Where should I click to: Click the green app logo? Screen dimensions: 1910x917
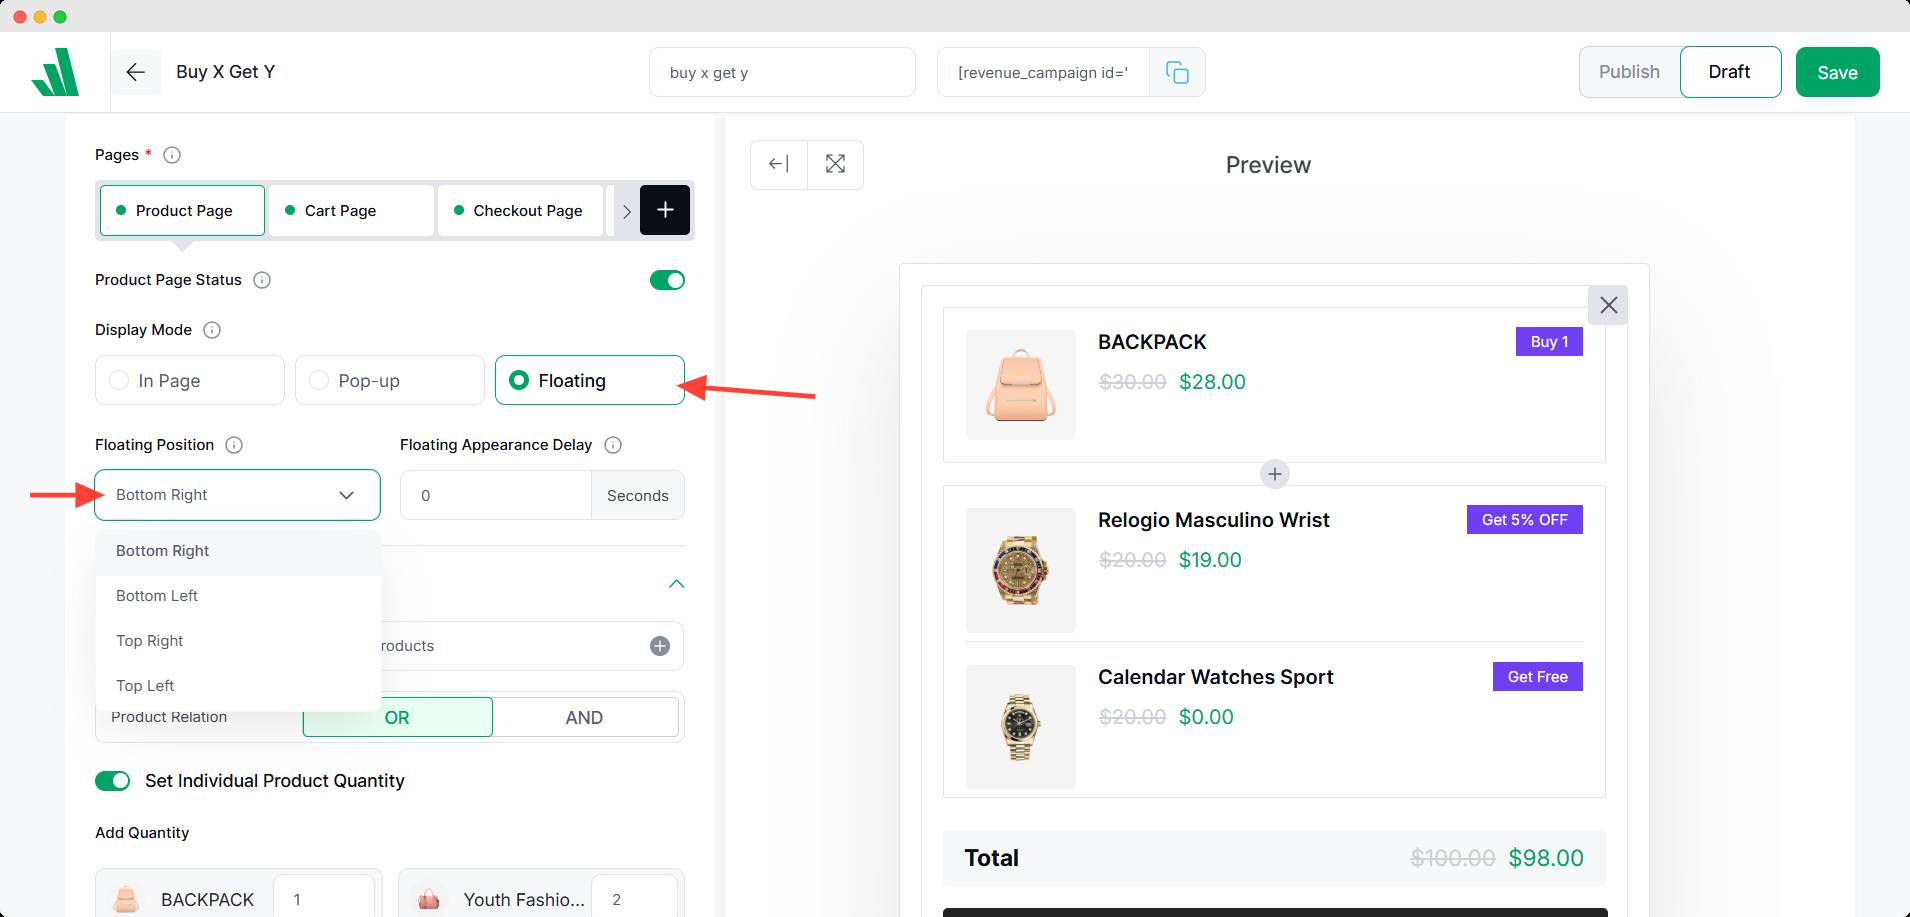[x=55, y=72]
